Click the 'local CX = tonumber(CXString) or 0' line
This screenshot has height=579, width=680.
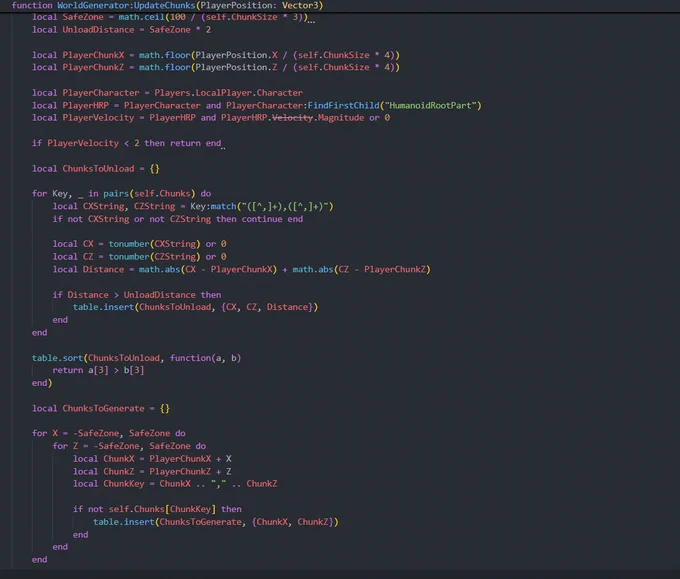[139, 244]
